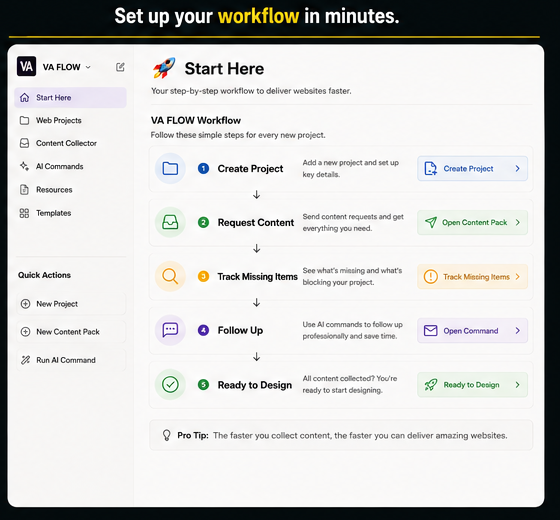Click the sparkle icon next to AI Commands
This screenshot has height=520, width=560.
[x=24, y=166]
